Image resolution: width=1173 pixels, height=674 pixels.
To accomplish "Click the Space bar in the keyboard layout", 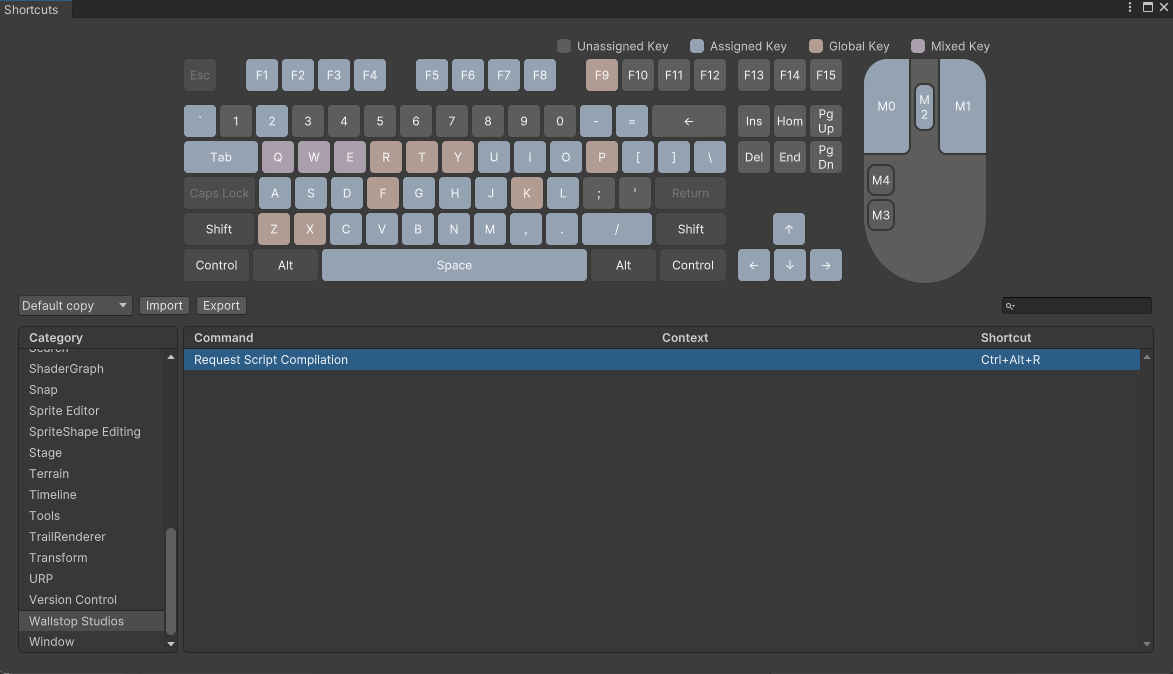I will pos(454,265).
